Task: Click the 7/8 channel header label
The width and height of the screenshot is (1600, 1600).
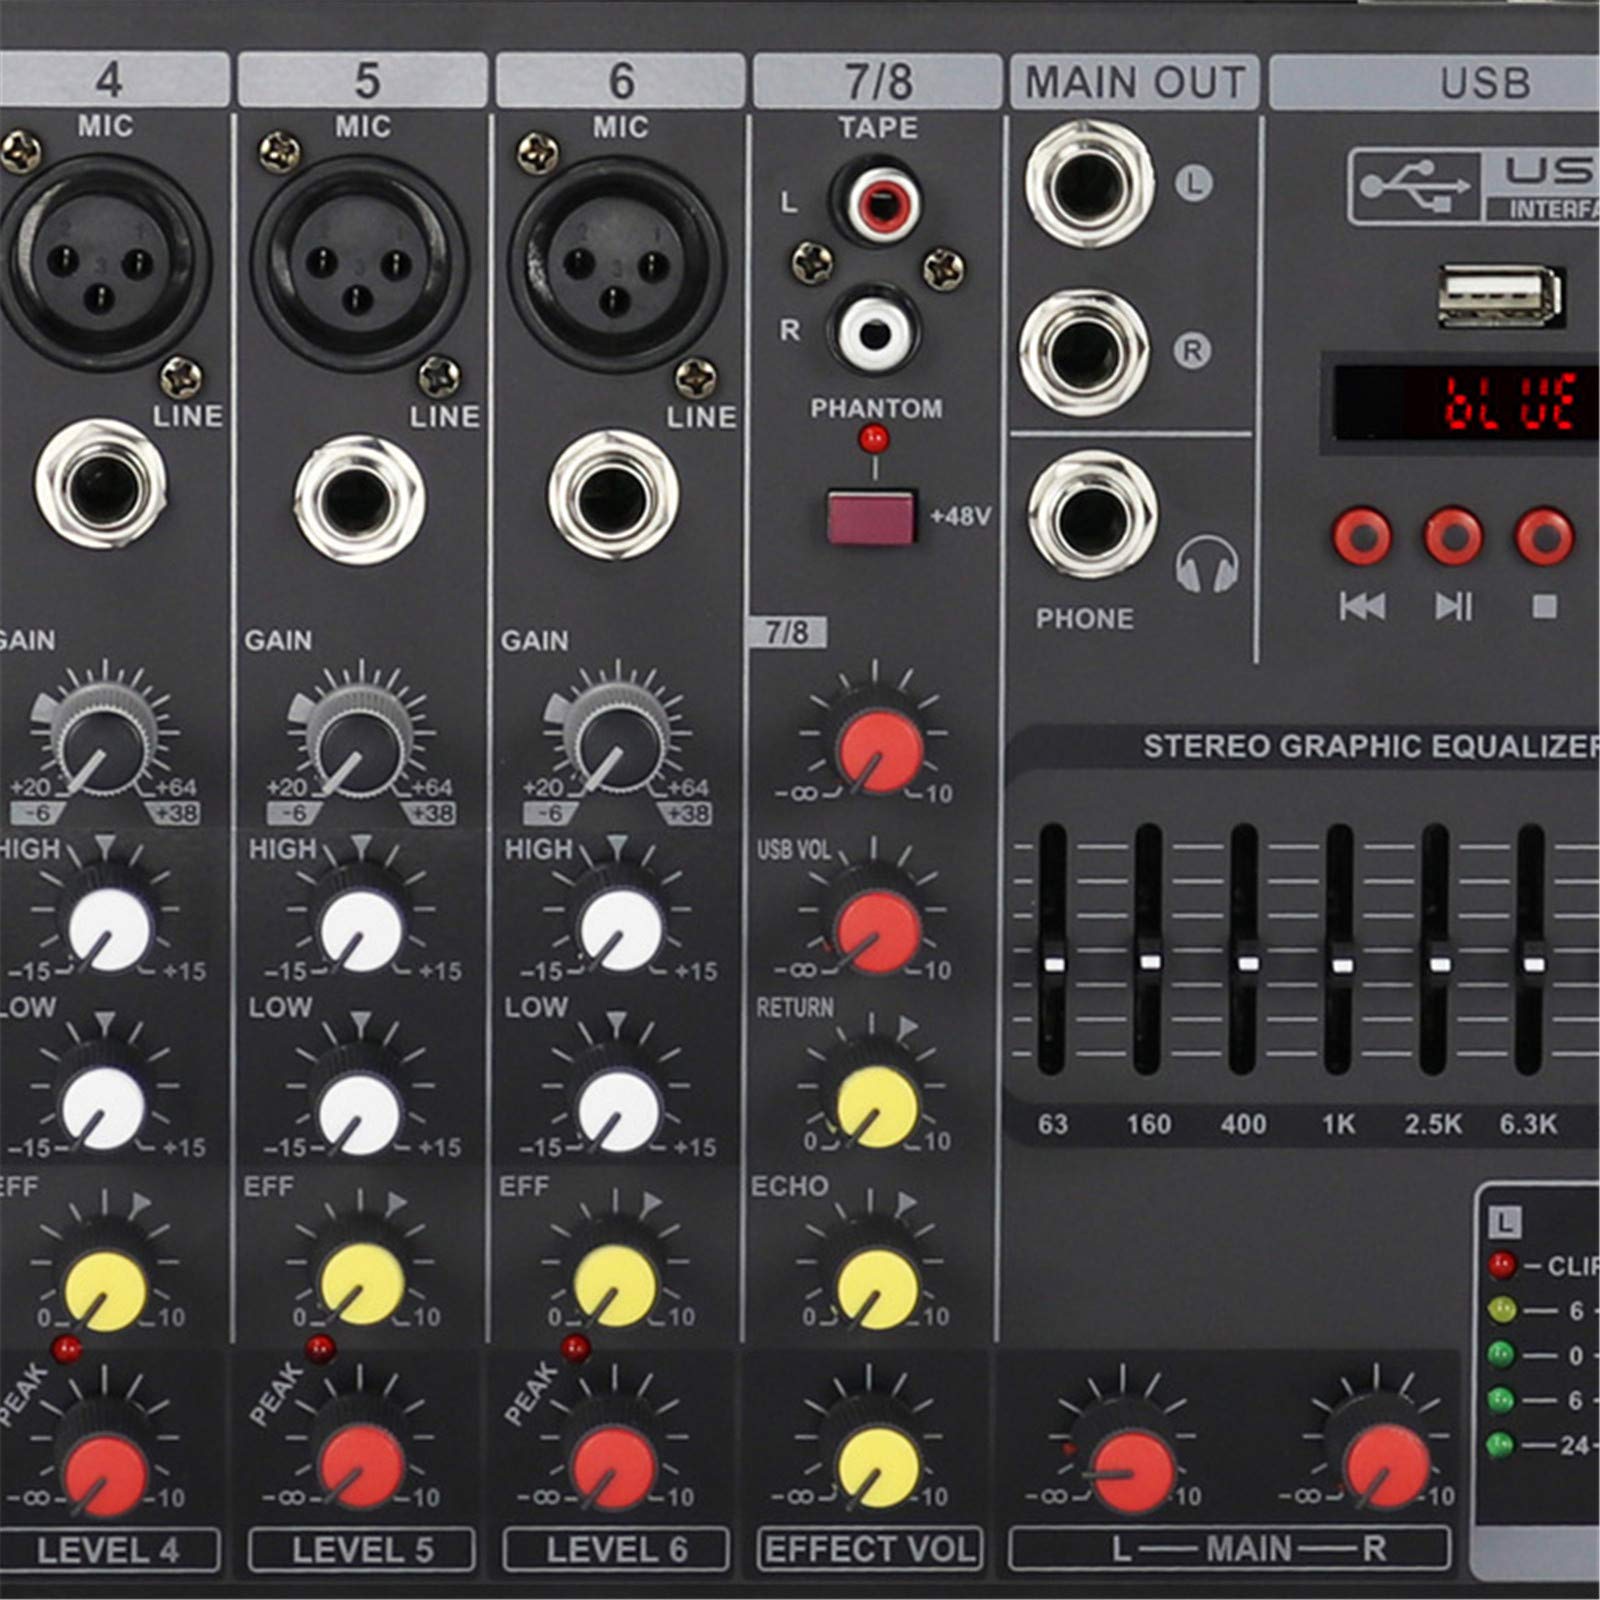Action: tap(877, 82)
